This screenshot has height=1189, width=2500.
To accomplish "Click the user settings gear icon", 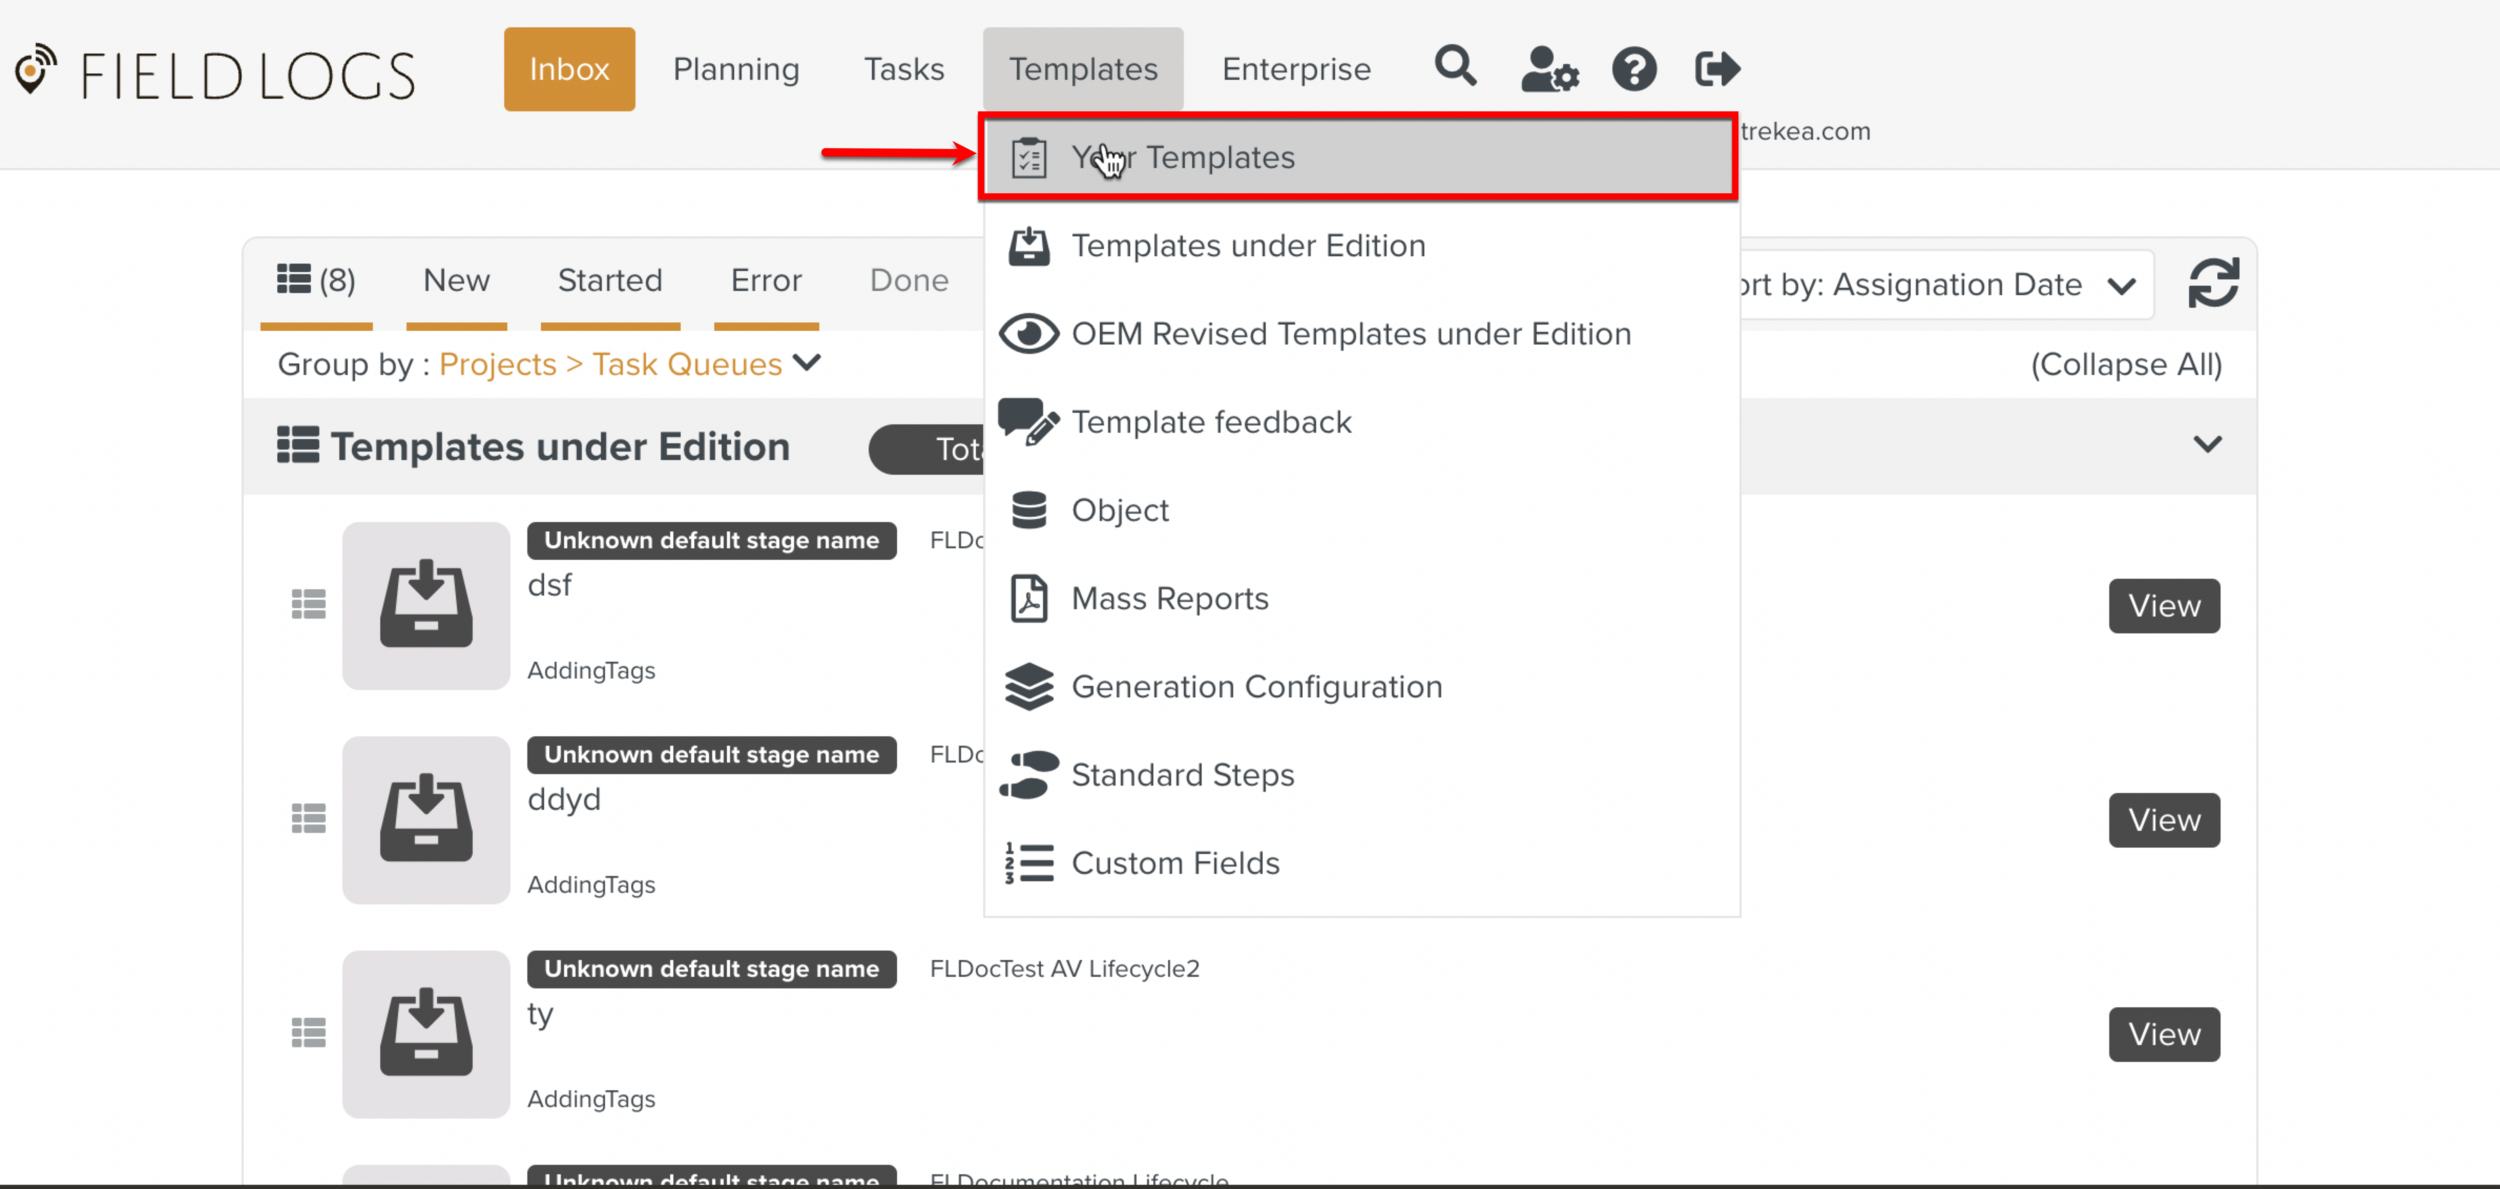I will (1548, 68).
